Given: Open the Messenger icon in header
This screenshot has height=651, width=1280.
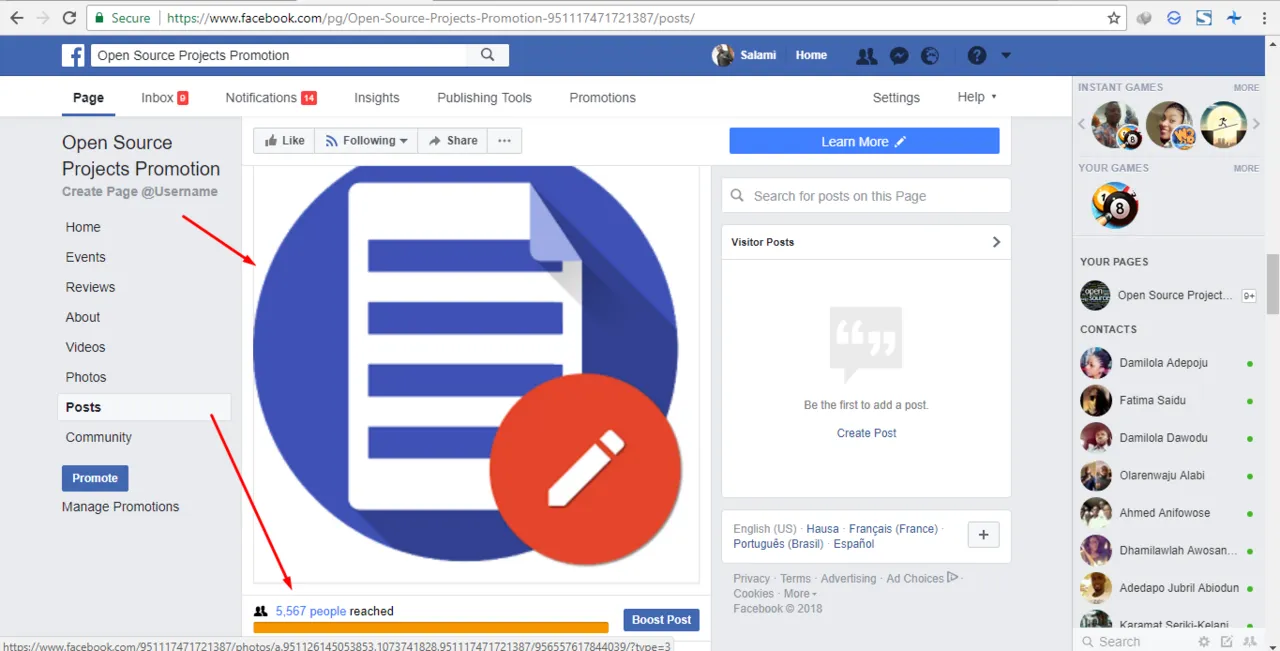Looking at the screenshot, I should click(899, 56).
